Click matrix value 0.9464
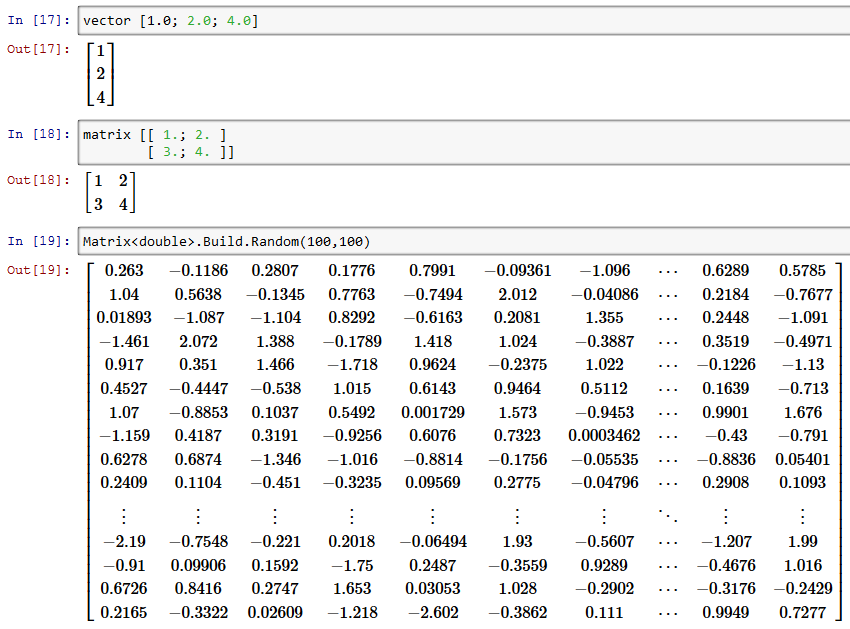Screen dimensions: 850x629 point(517,389)
